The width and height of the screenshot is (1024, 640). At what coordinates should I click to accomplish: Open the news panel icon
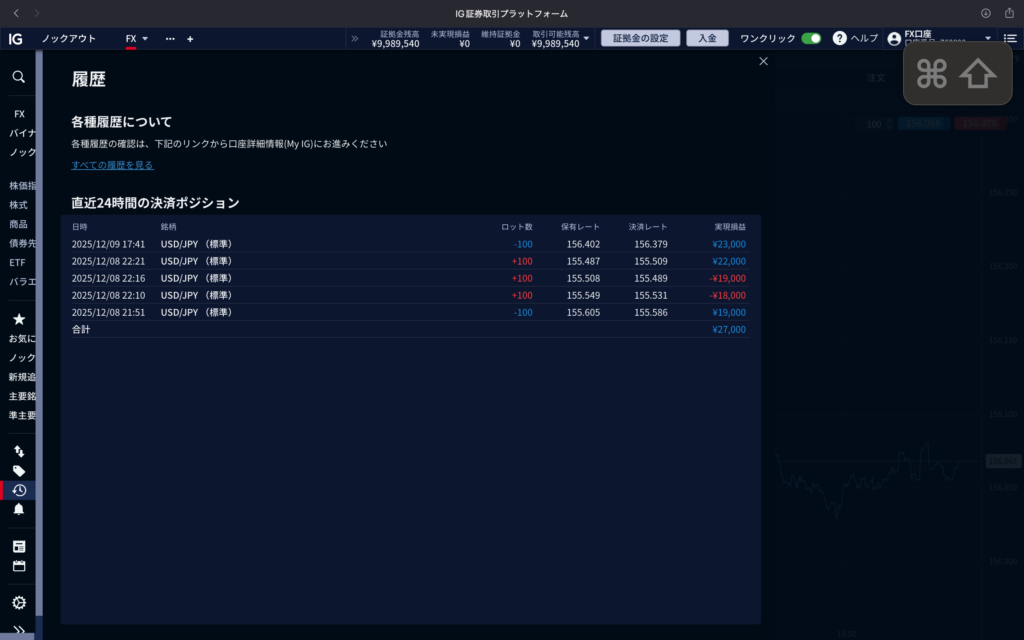tap(18, 547)
